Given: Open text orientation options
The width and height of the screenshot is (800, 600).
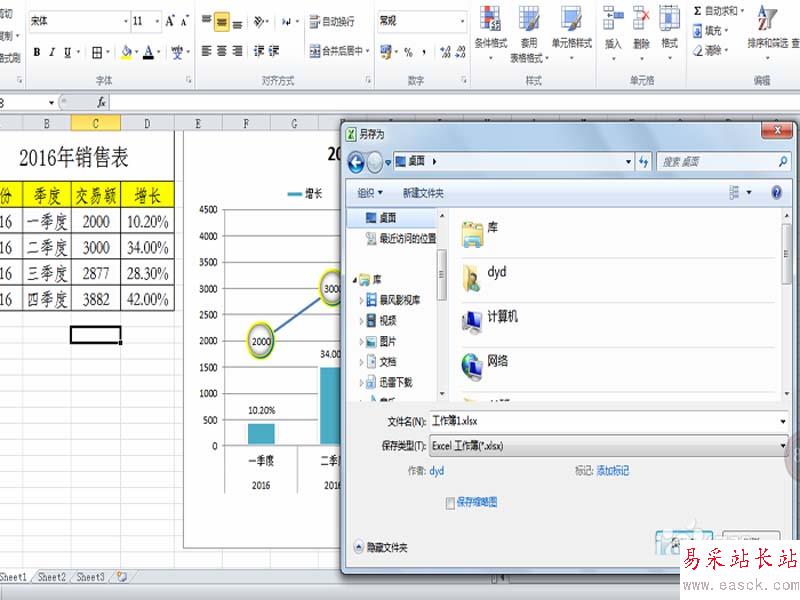Looking at the screenshot, I should point(261,21).
